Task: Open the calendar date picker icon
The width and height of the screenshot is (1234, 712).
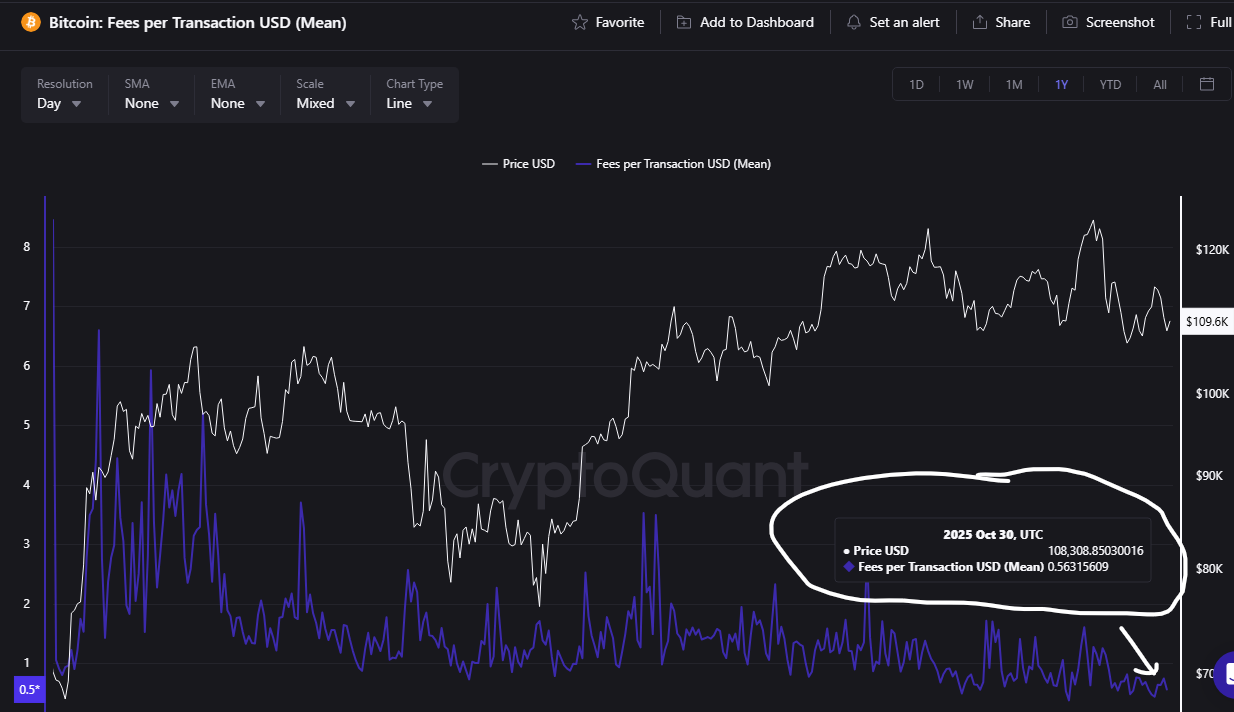Action: coord(1207,84)
